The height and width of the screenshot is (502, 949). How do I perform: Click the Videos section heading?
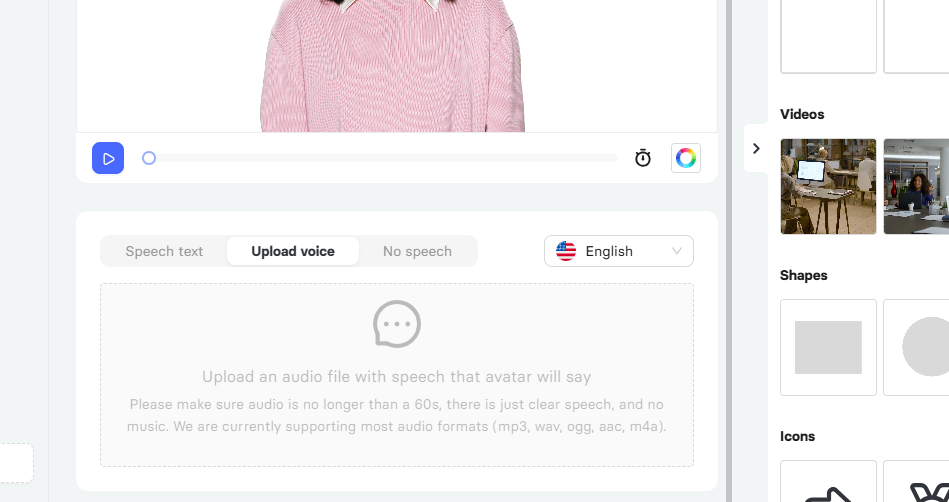[802, 114]
